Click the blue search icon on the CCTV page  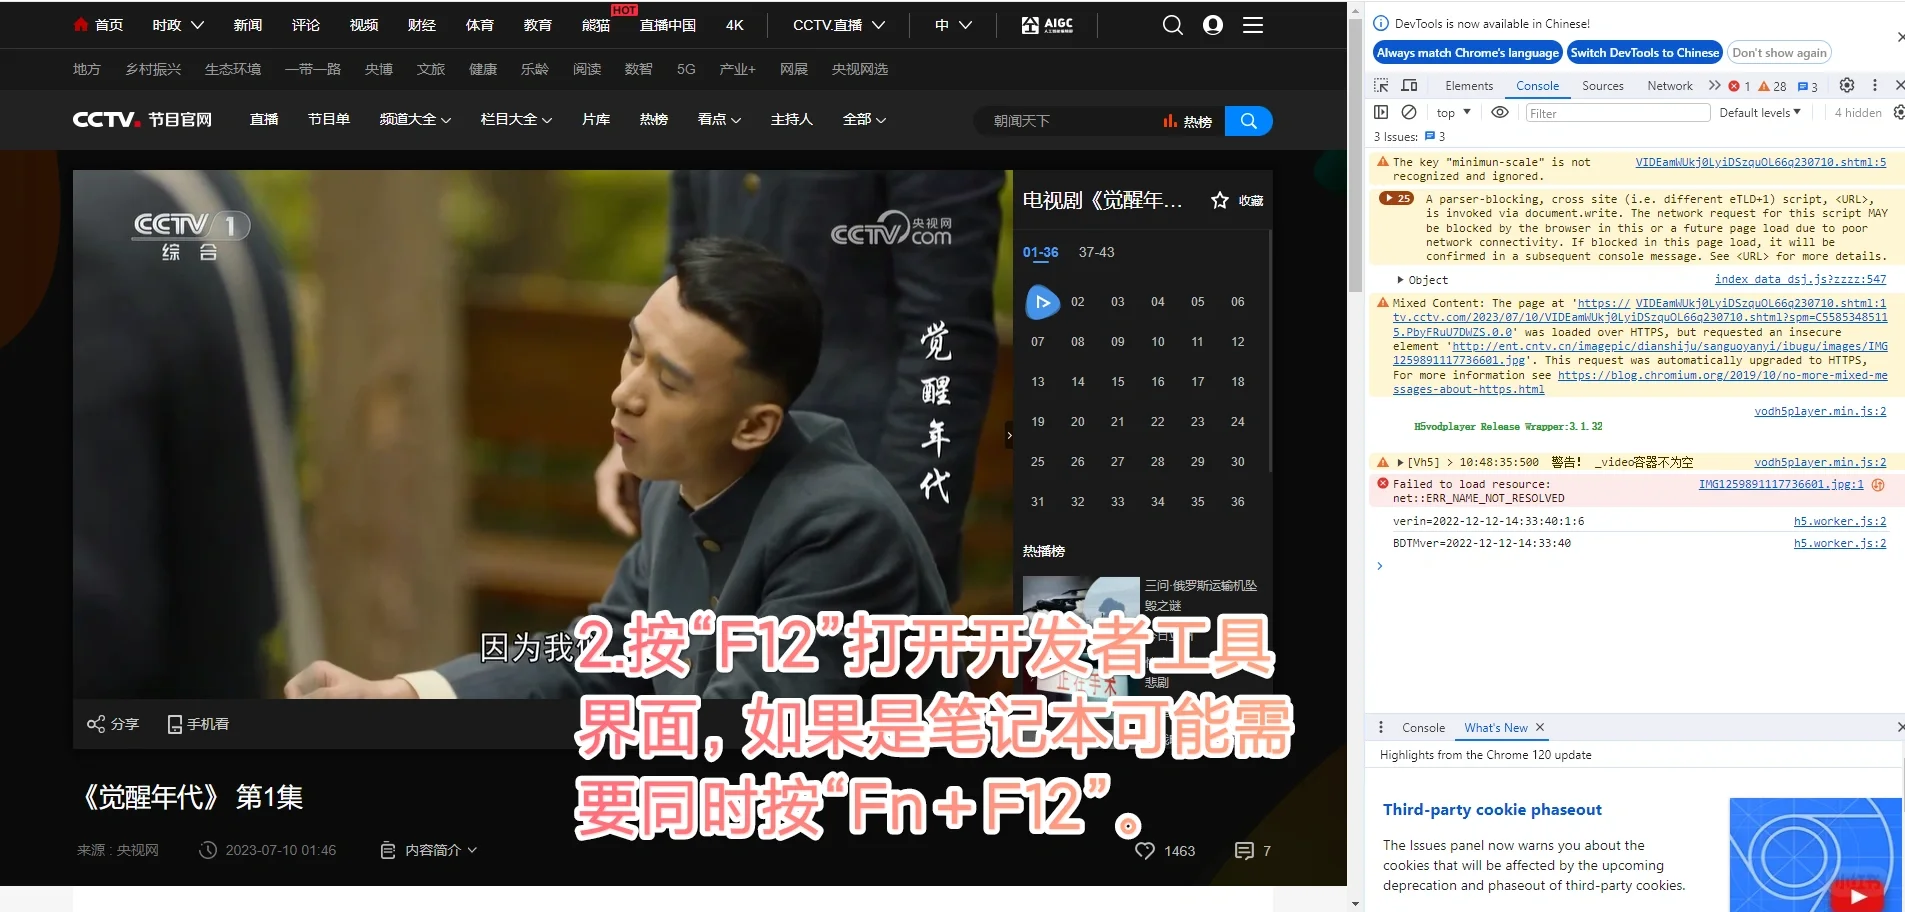(x=1247, y=120)
